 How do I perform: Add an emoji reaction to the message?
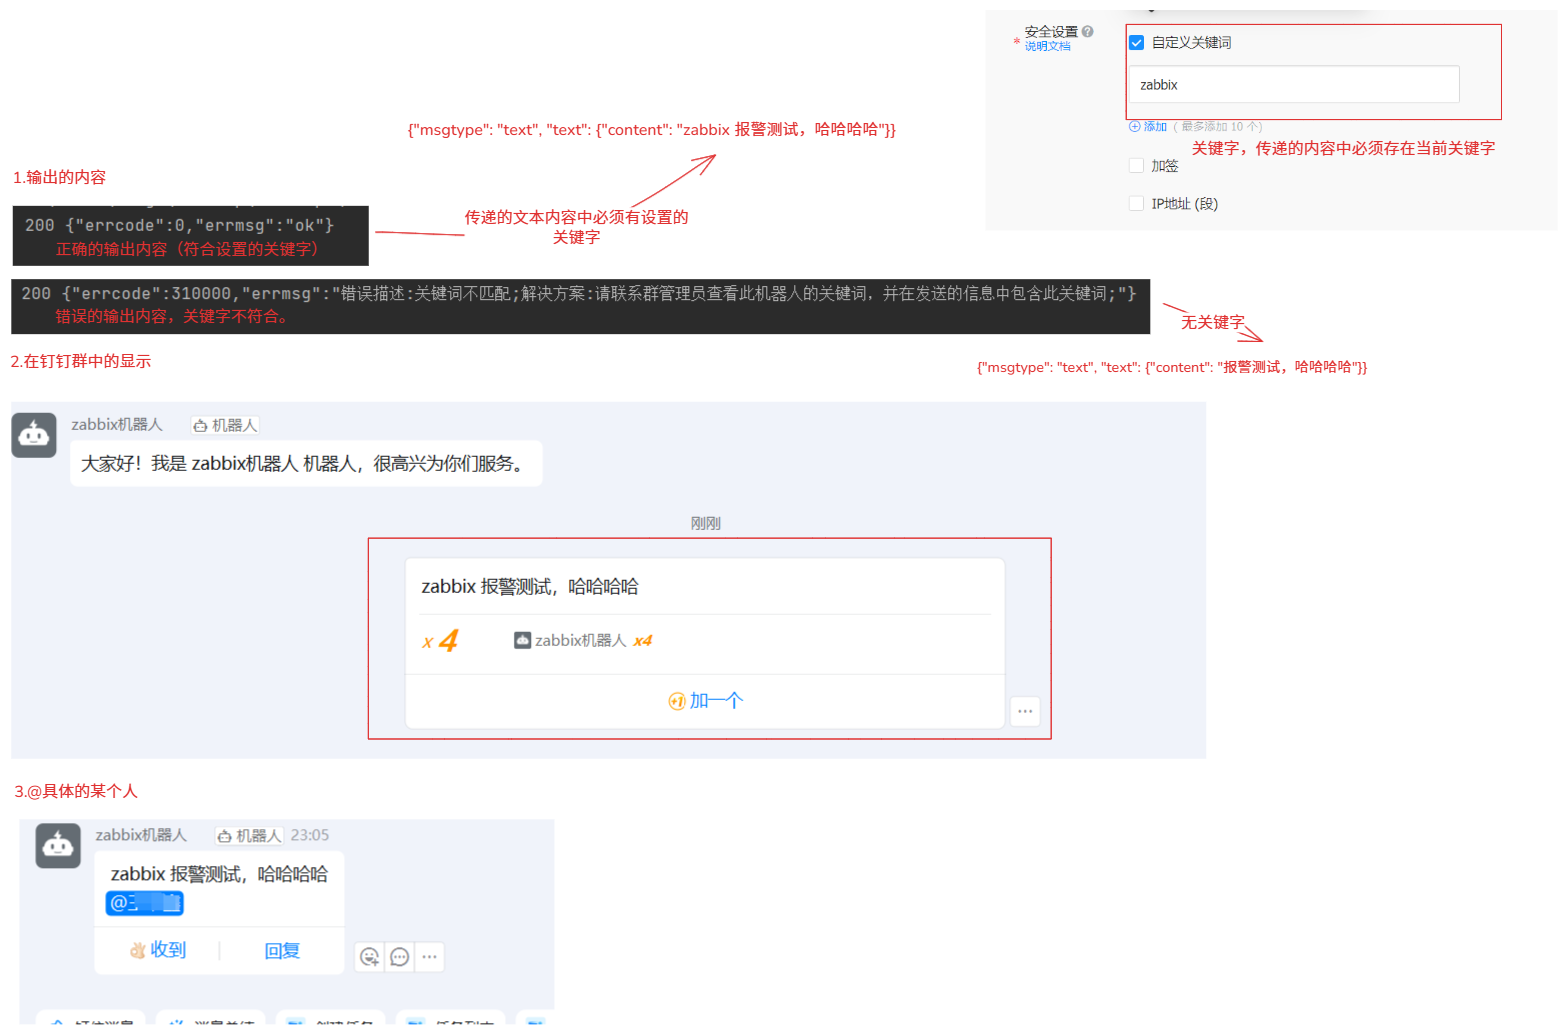pos(369,957)
